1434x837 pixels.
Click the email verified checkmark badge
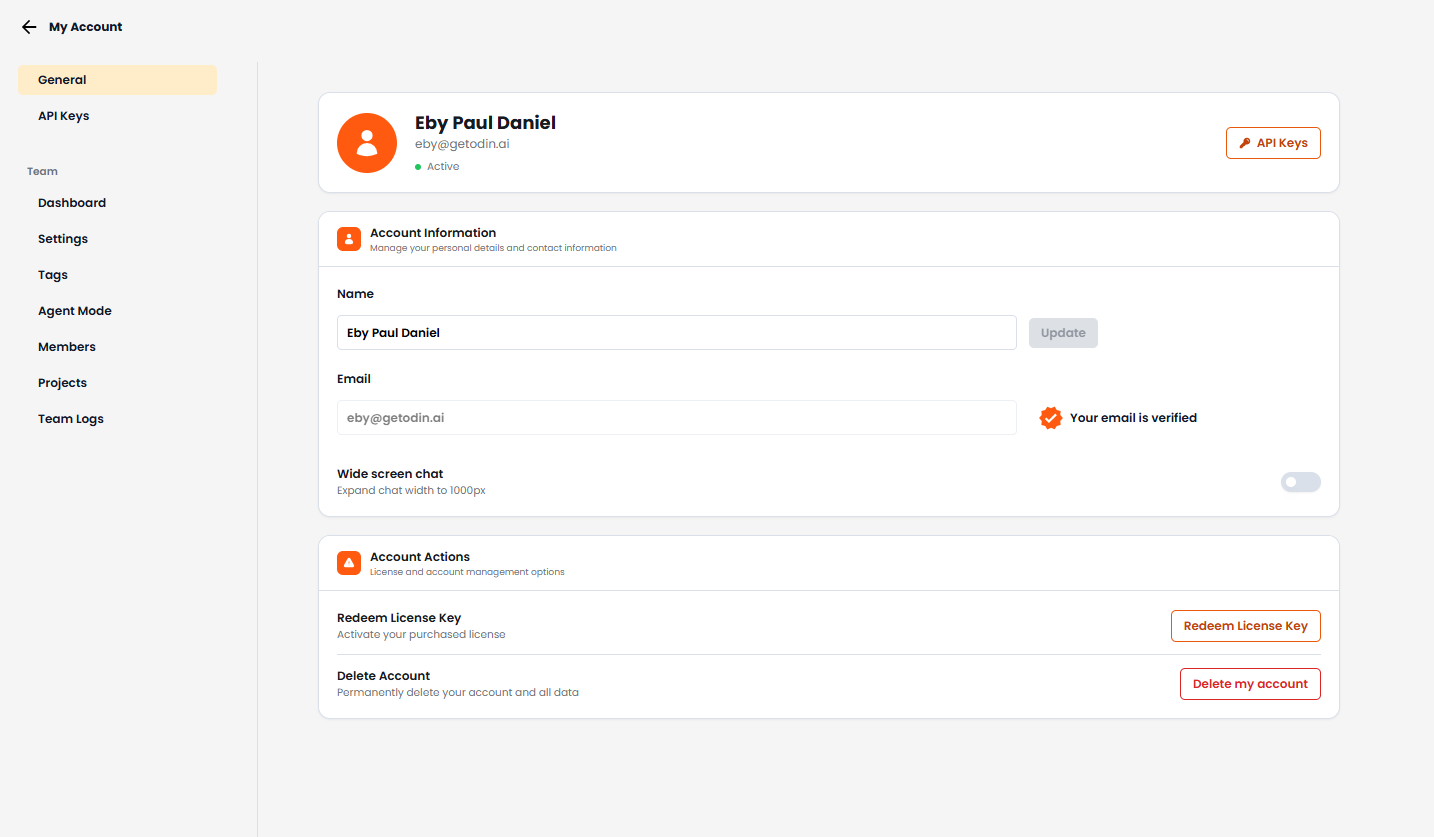[x=1050, y=417]
